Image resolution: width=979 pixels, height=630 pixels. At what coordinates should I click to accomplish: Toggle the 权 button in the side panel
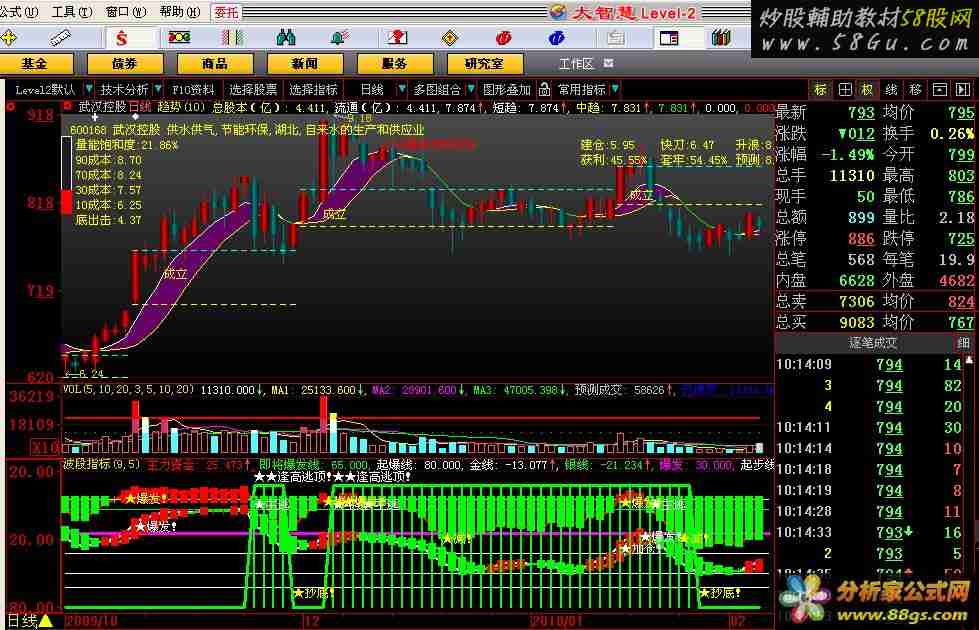click(x=867, y=90)
